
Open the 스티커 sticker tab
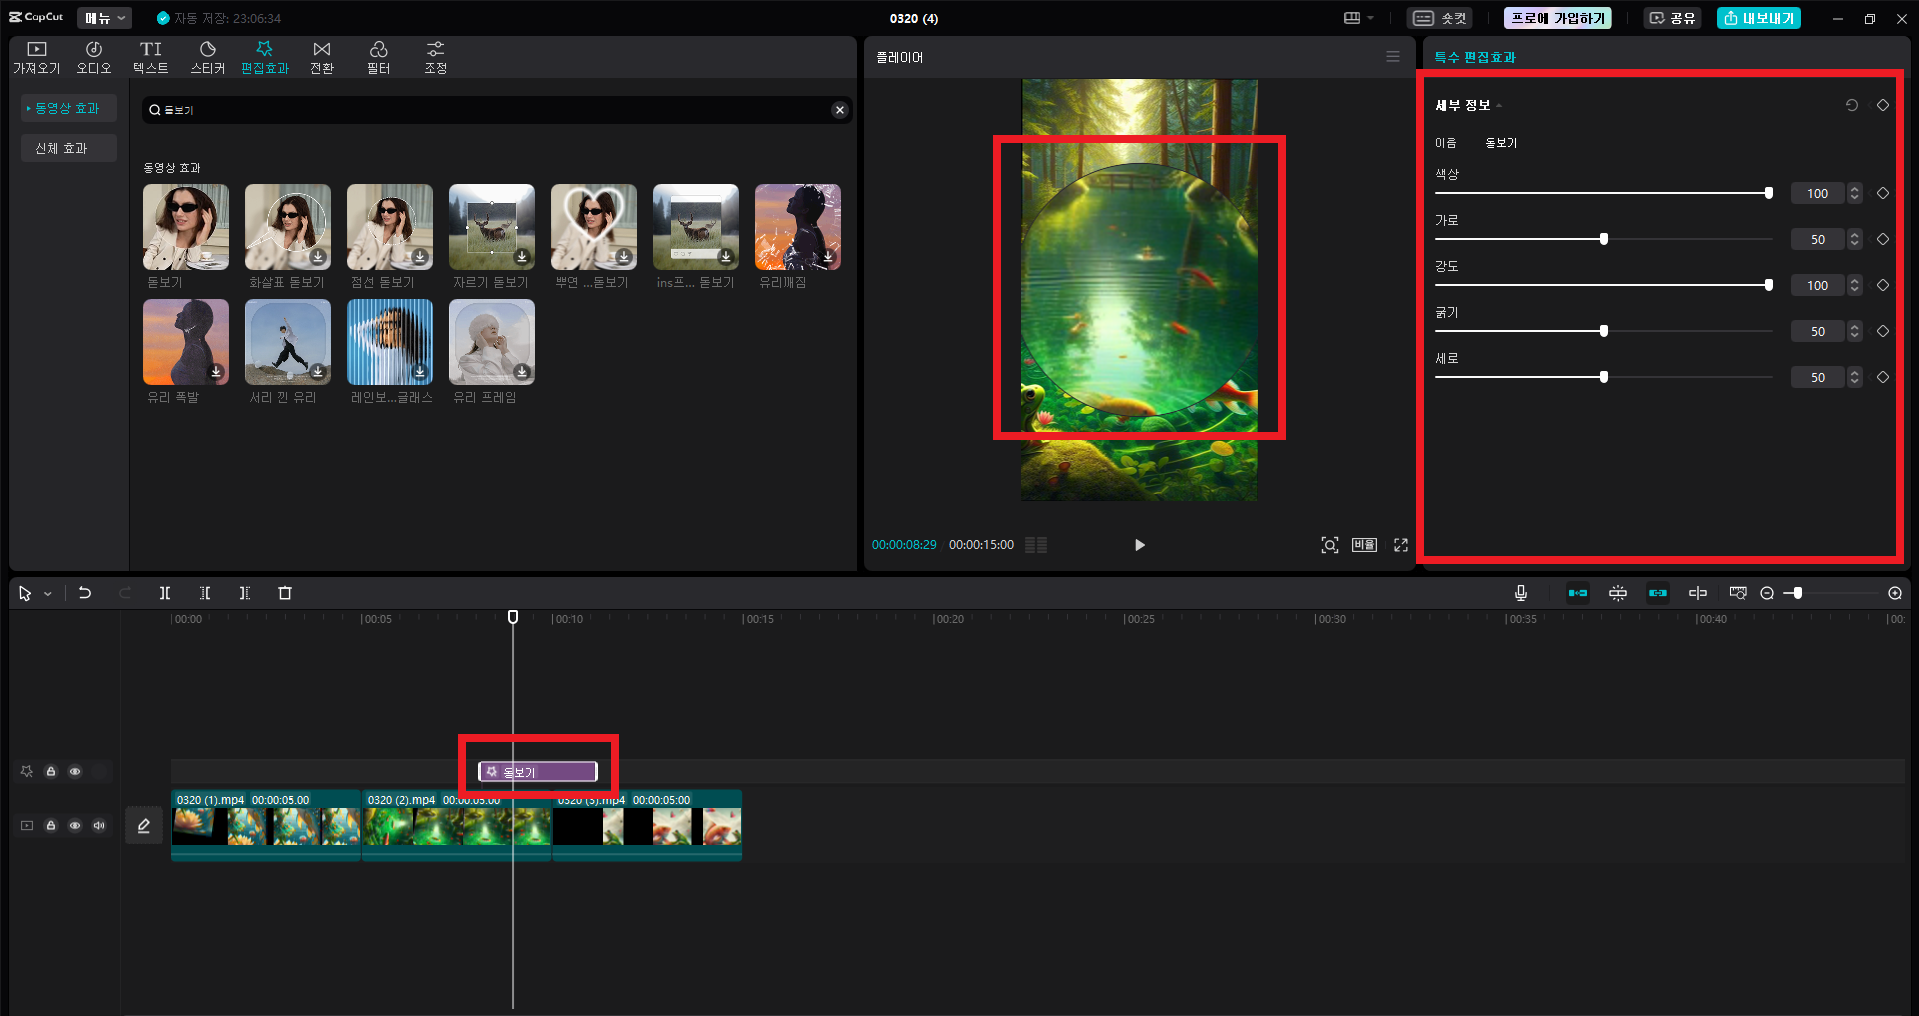208,58
